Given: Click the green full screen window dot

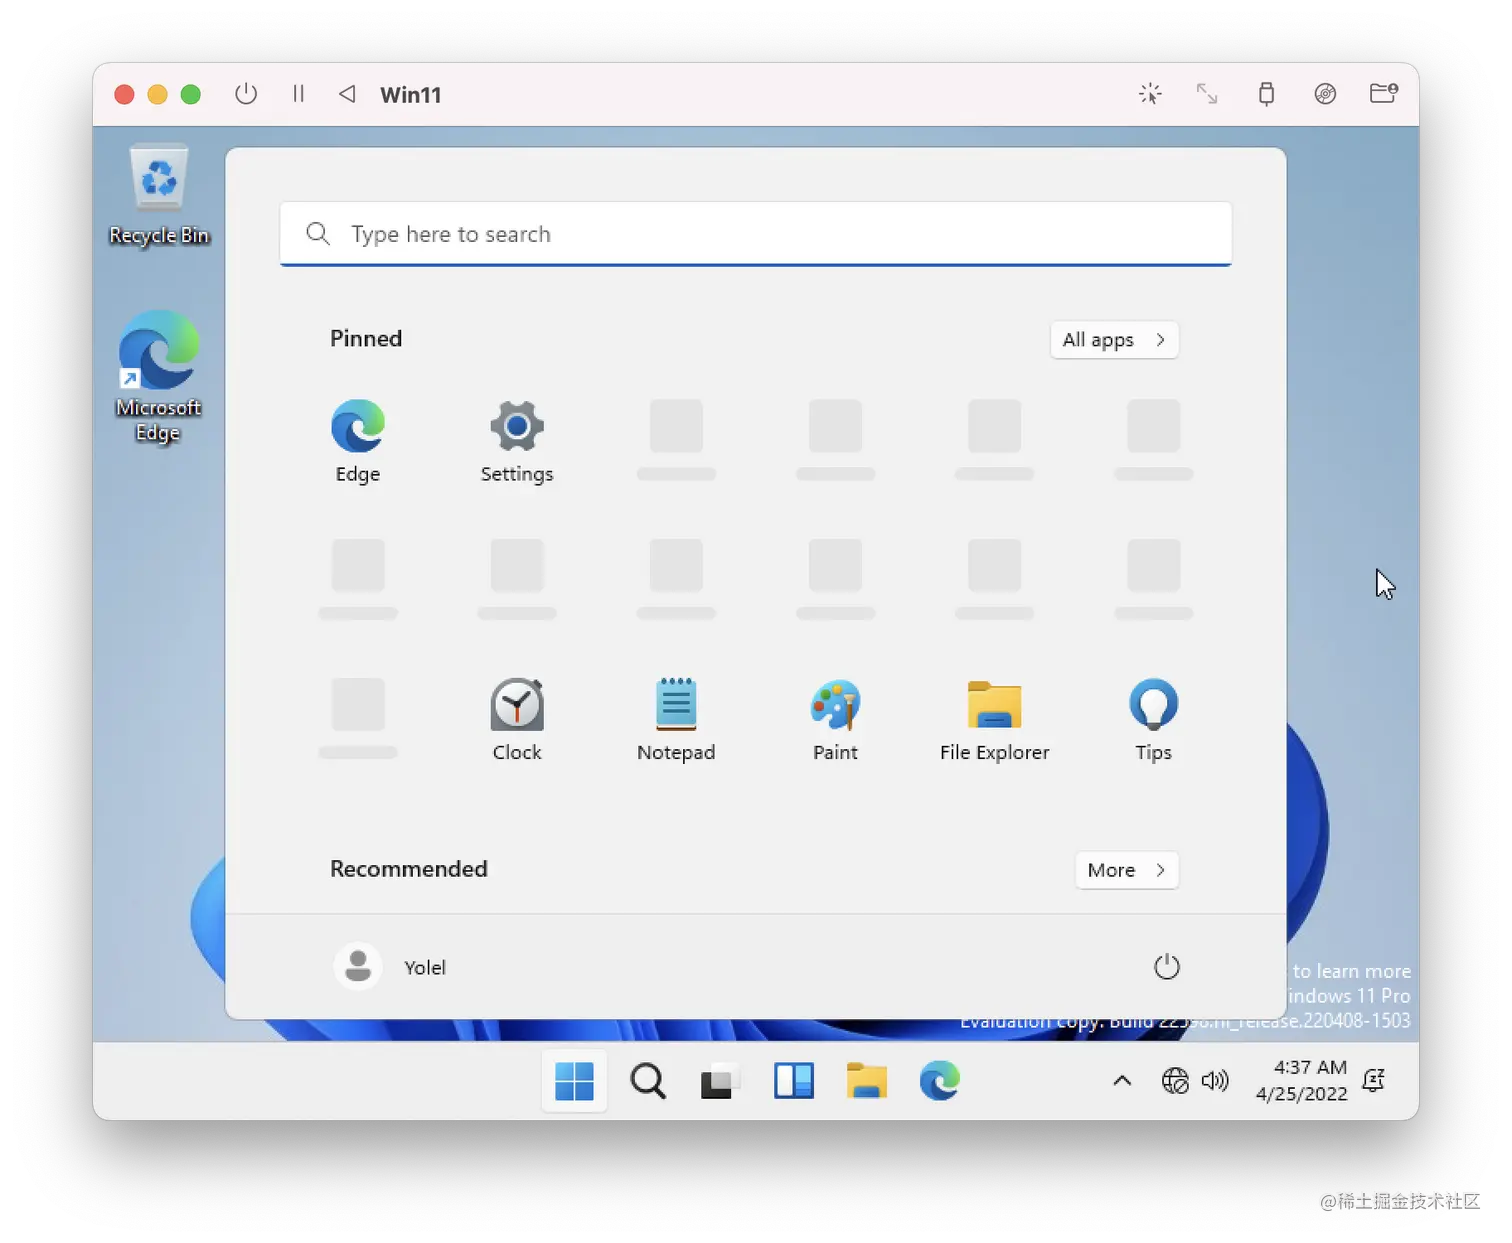Looking at the screenshot, I should 190,94.
